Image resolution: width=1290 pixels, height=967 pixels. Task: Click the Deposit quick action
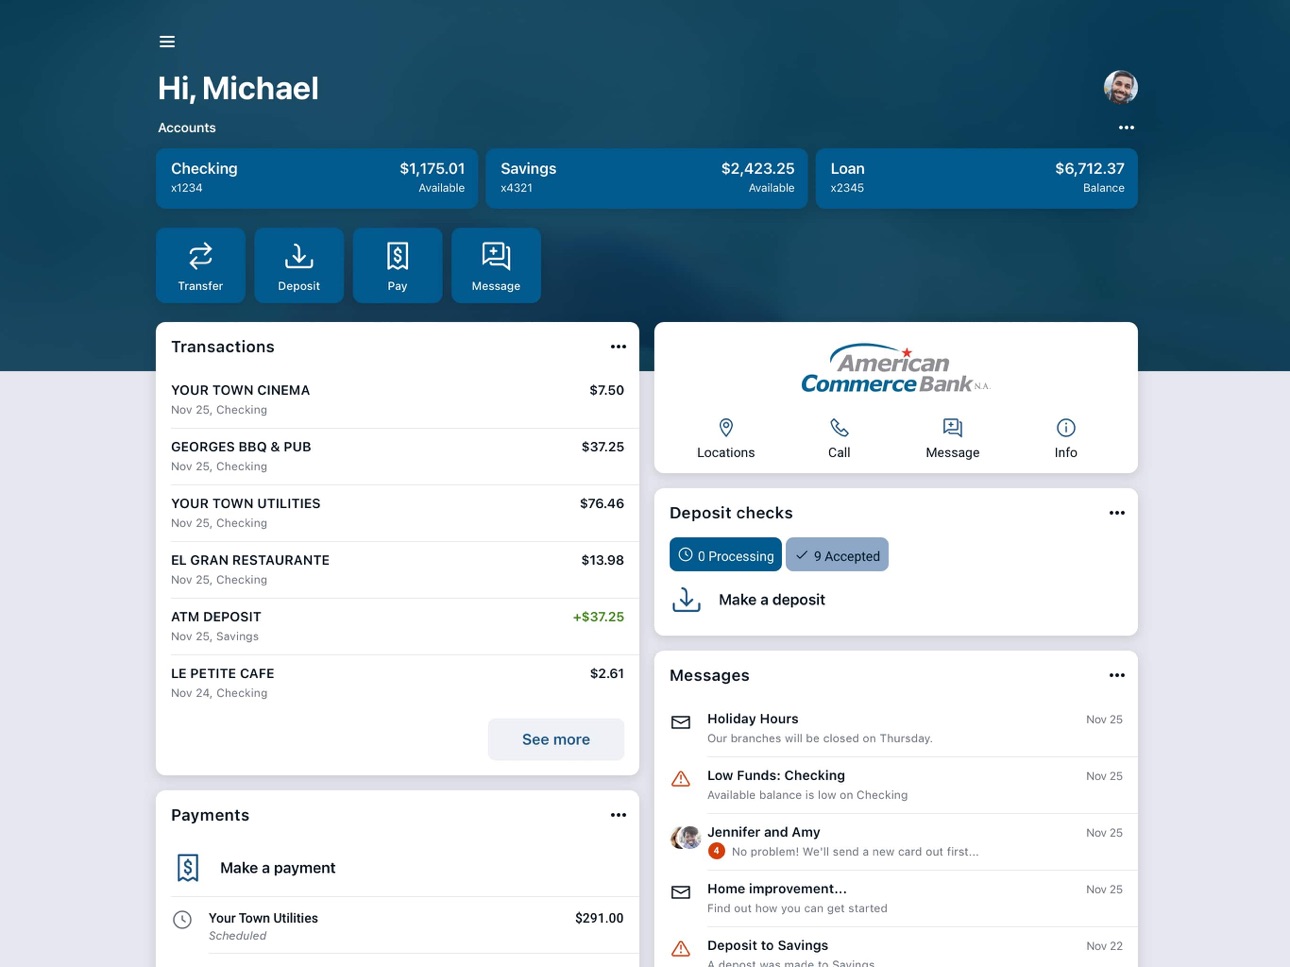pyautogui.click(x=299, y=265)
